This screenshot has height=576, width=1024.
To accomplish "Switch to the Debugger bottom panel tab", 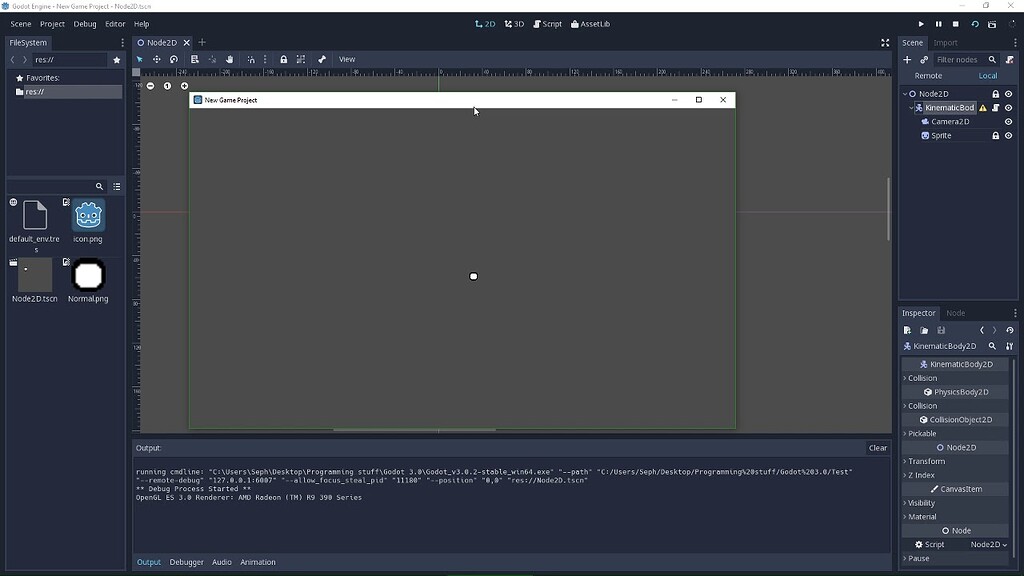I will pyautogui.click(x=186, y=562).
